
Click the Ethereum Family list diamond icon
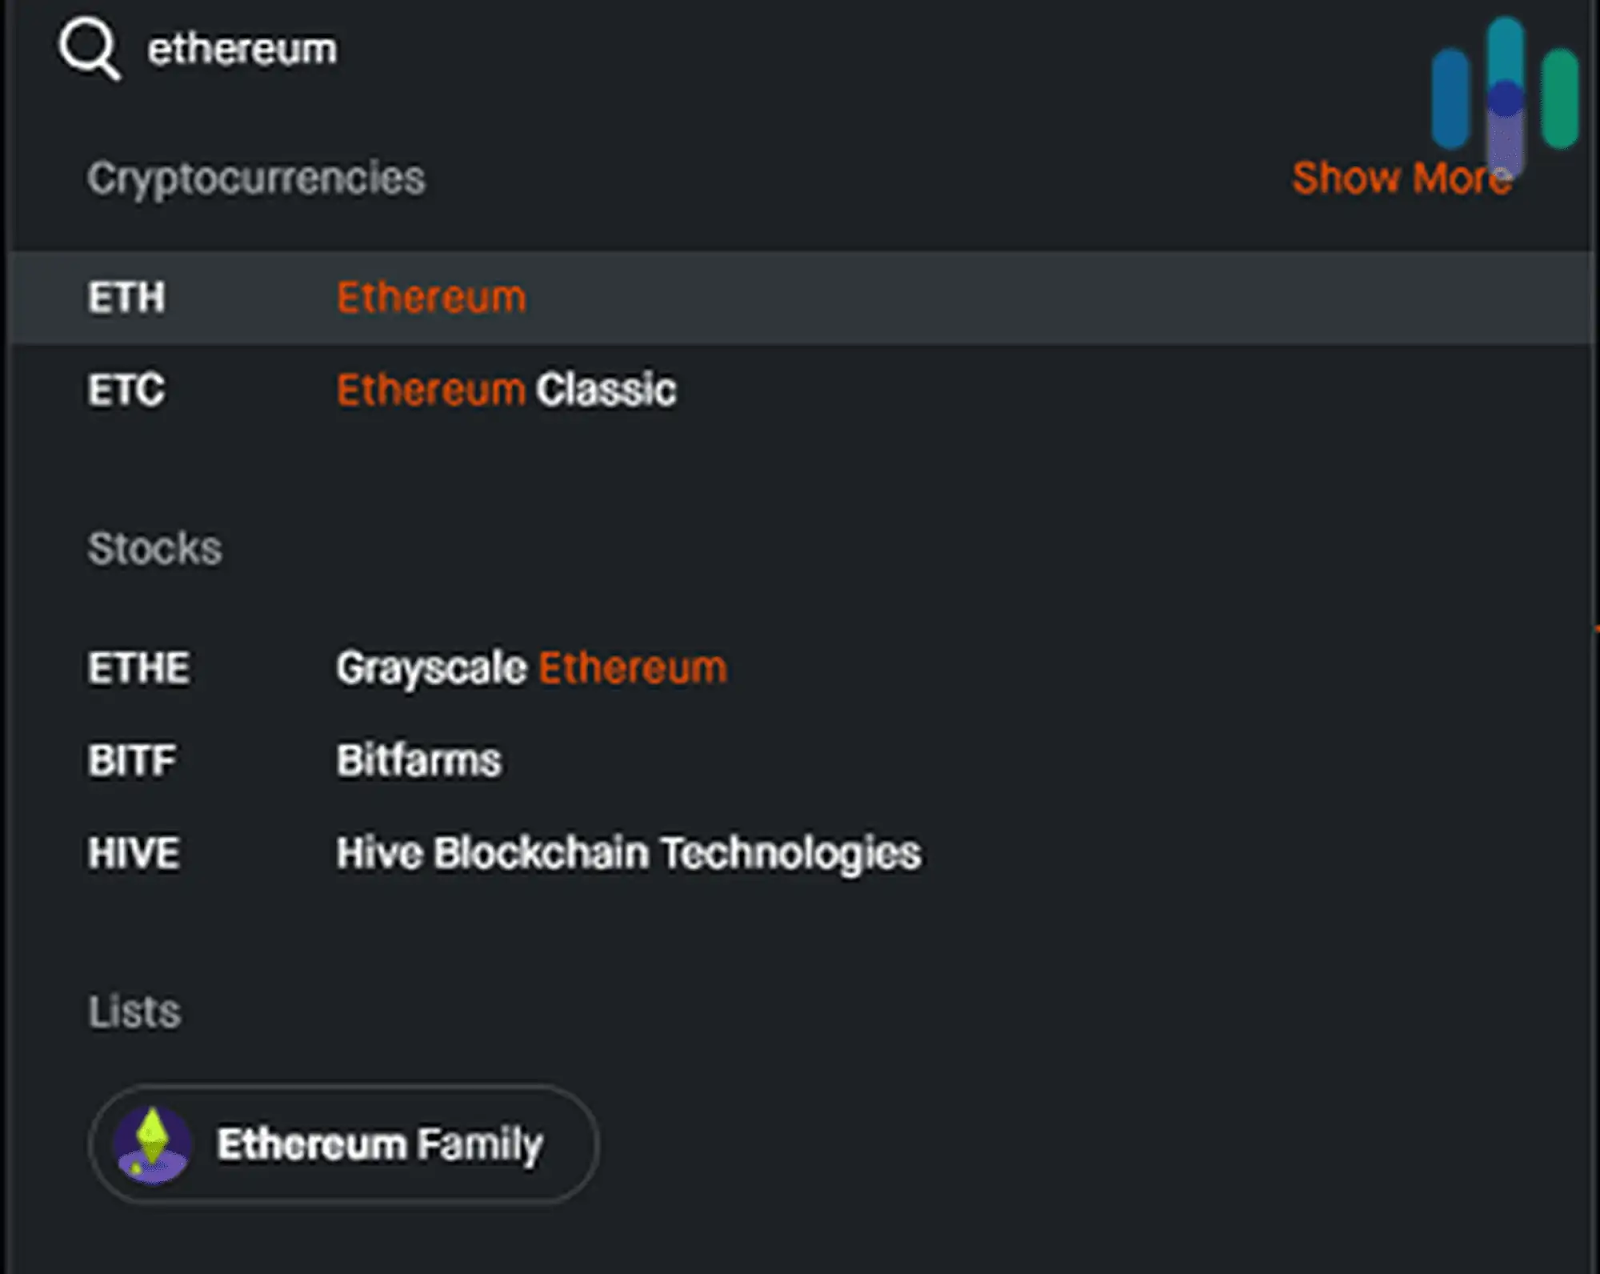pyautogui.click(x=152, y=1144)
